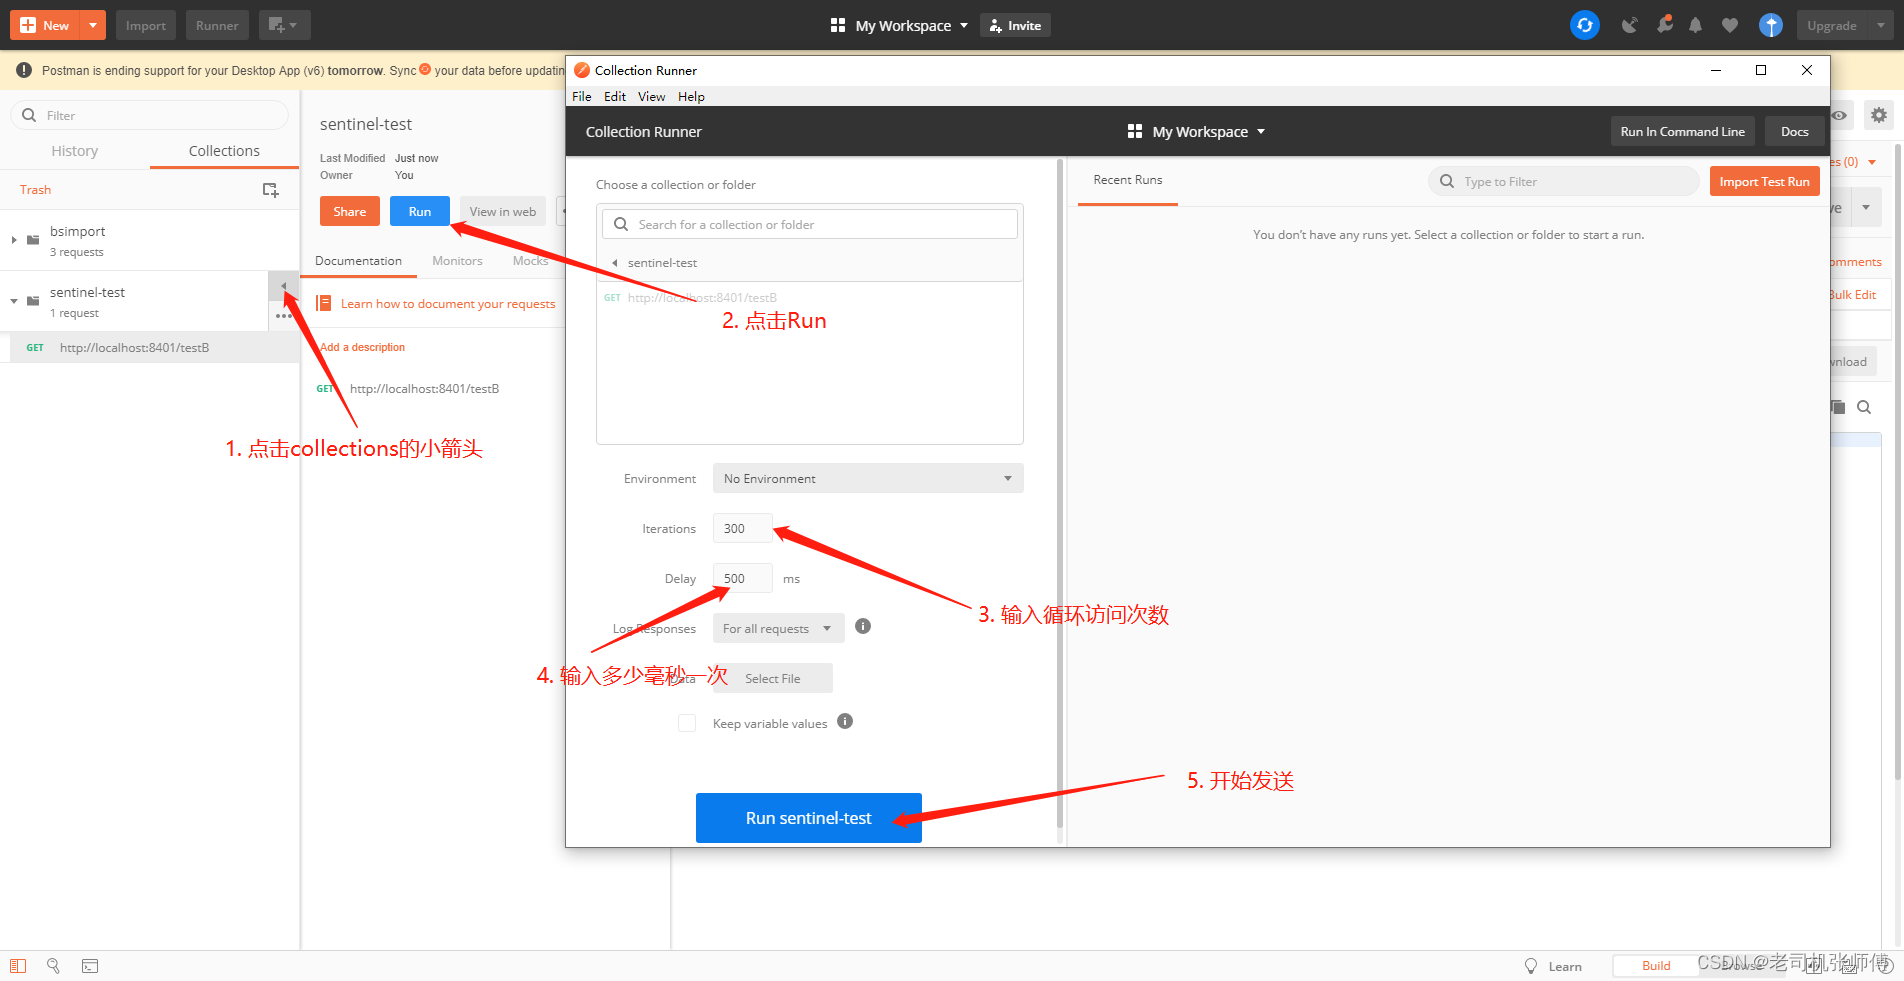Image resolution: width=1904 pixels, height=981 pixels.
Task: Open the three-dots menu for sentinel-test
Action: coord(284,316)
